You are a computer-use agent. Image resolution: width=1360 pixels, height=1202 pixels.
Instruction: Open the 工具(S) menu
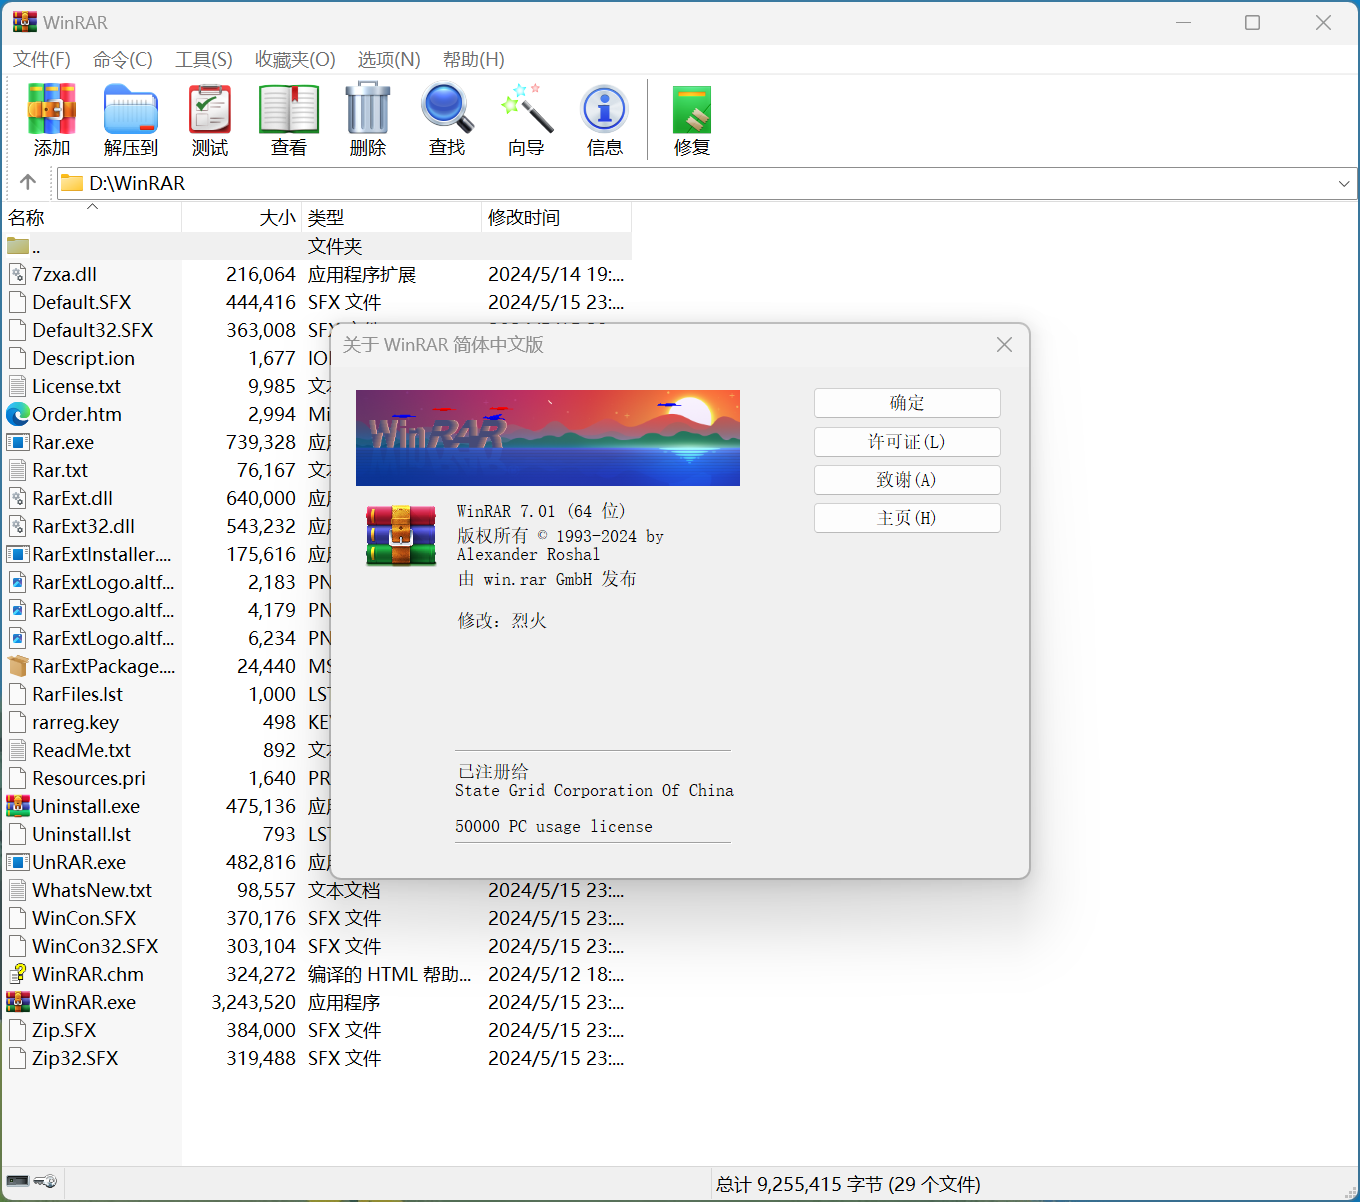pyautogui.click(x=203, y=60)
